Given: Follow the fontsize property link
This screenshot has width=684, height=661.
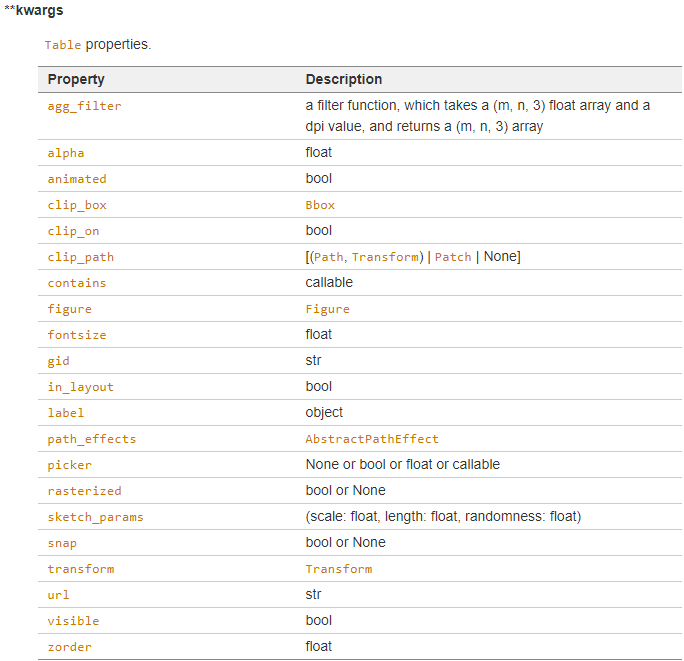Looking at the screenshot, I should coord(77,335).
